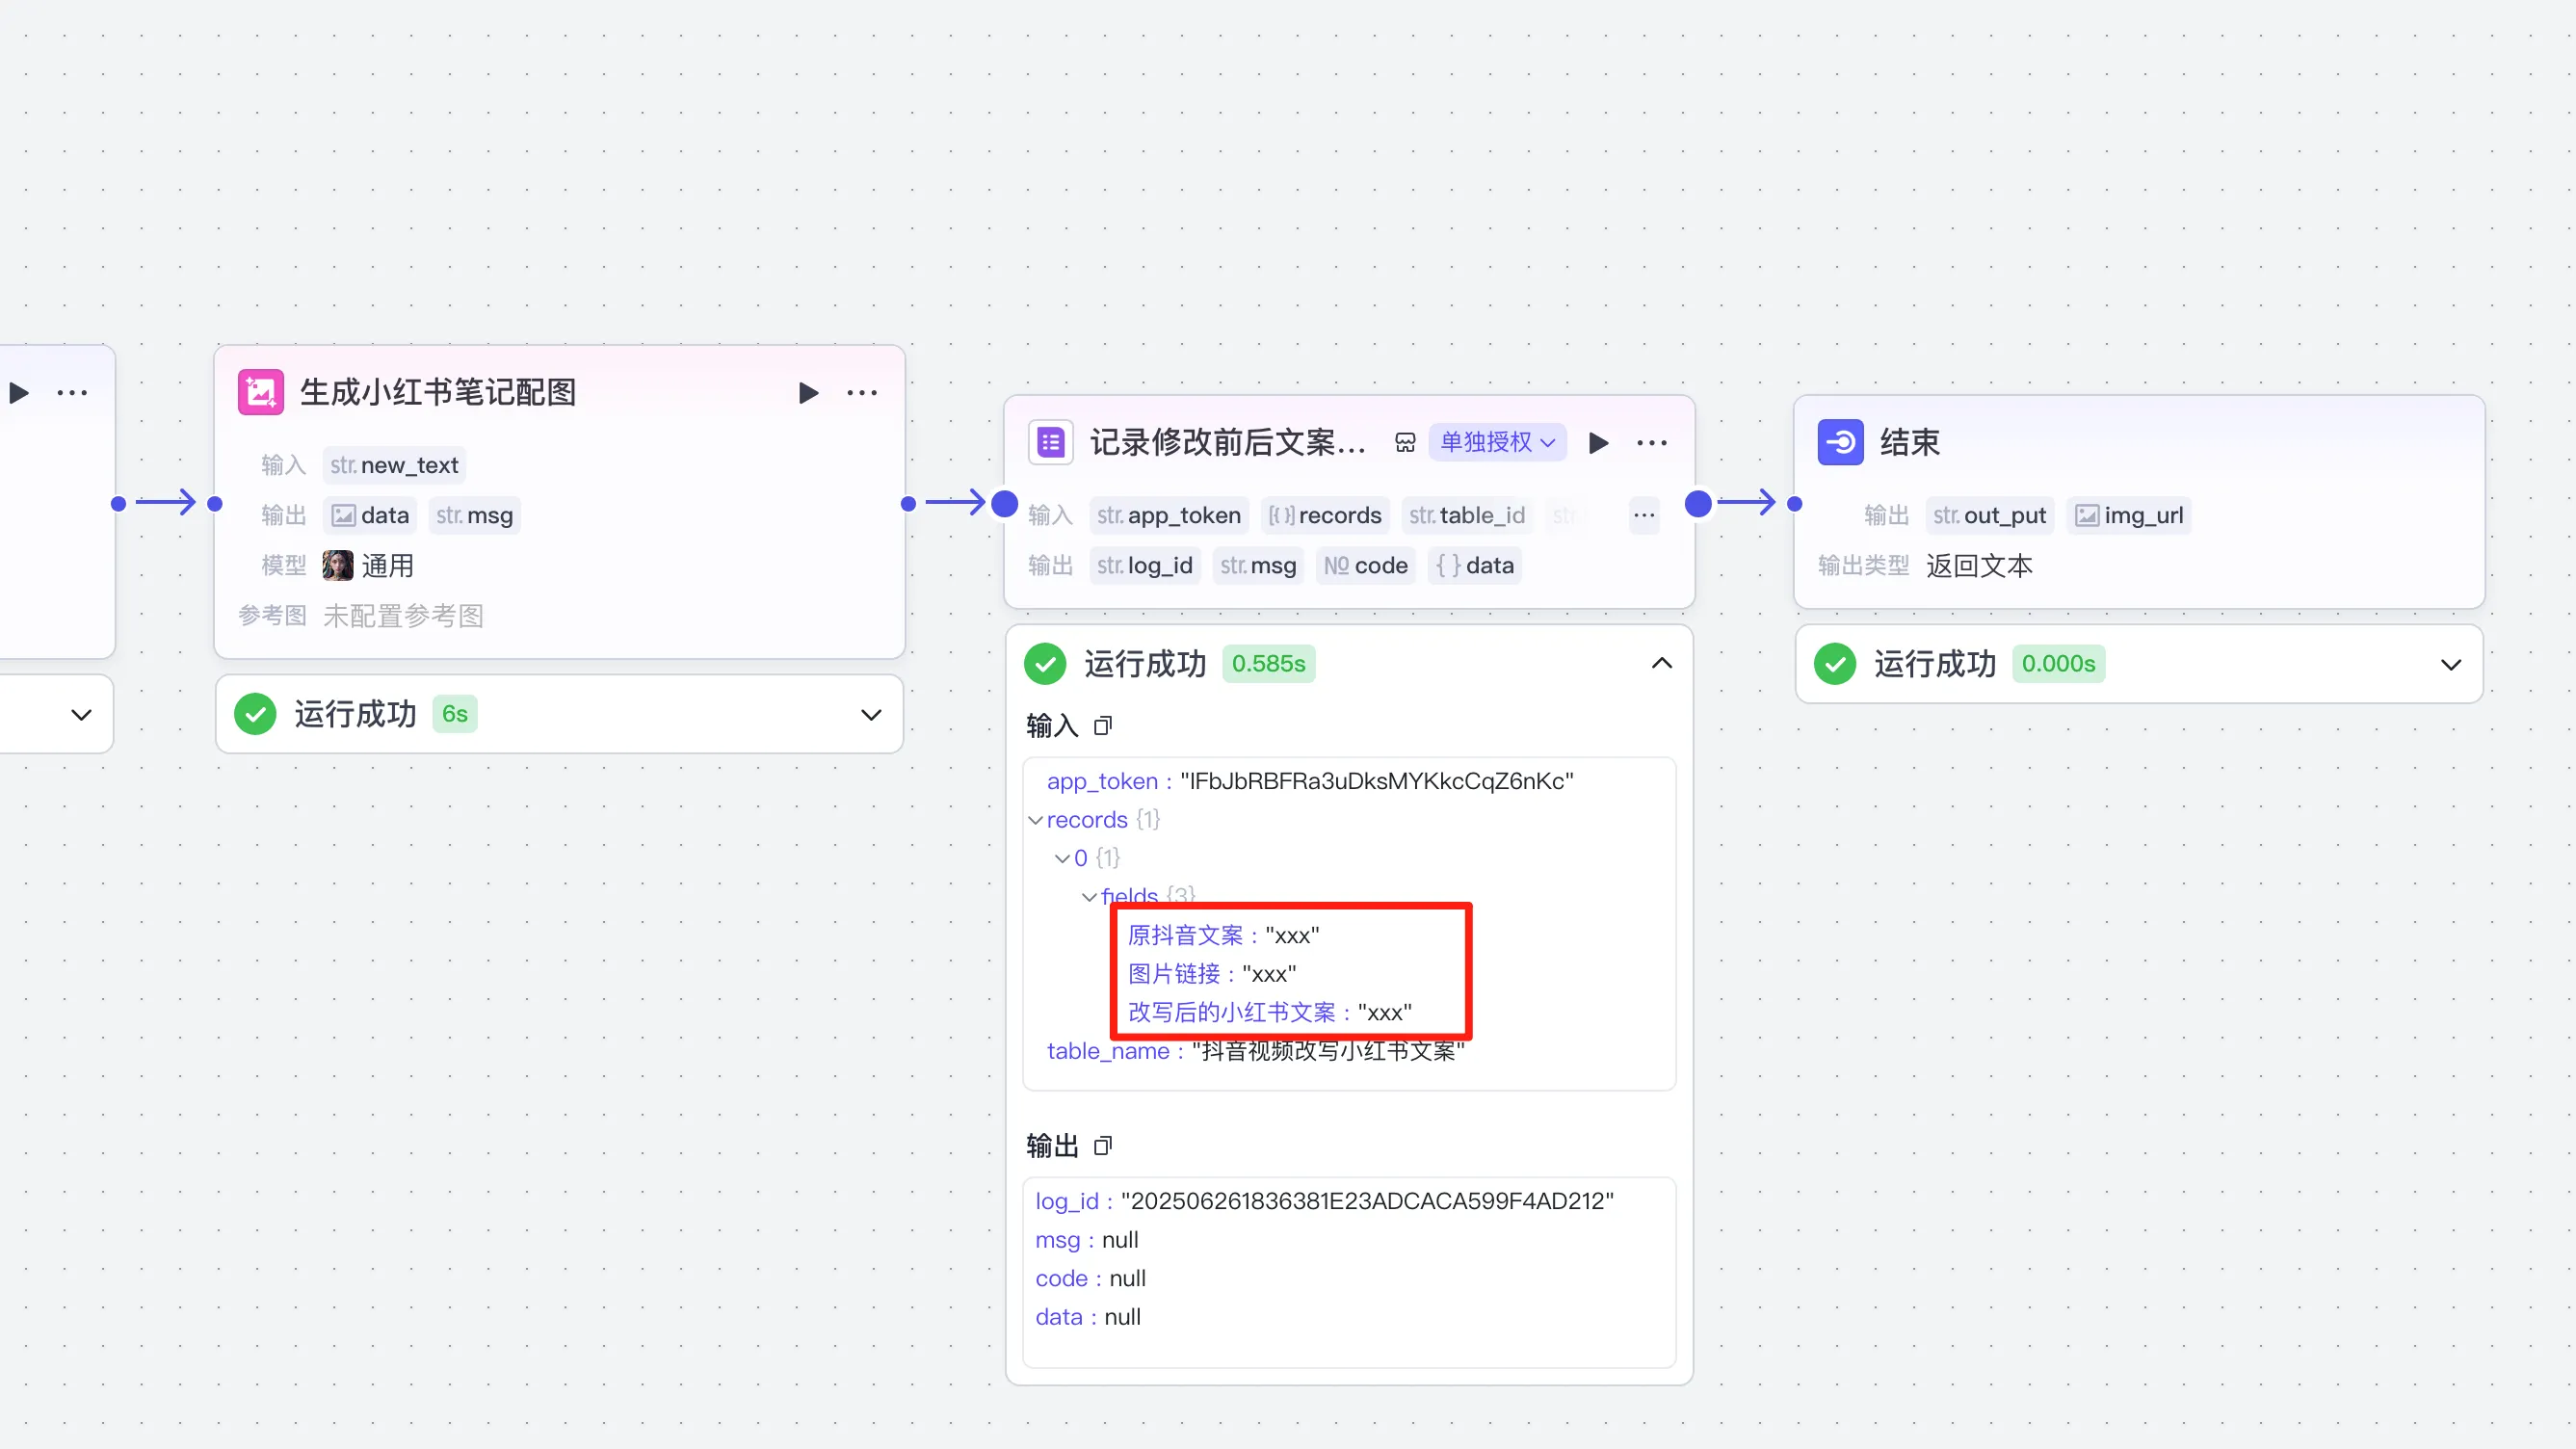2576x1449 pixels.
Task: Expand the 结束 node run result
Action: coord(2450,665)
